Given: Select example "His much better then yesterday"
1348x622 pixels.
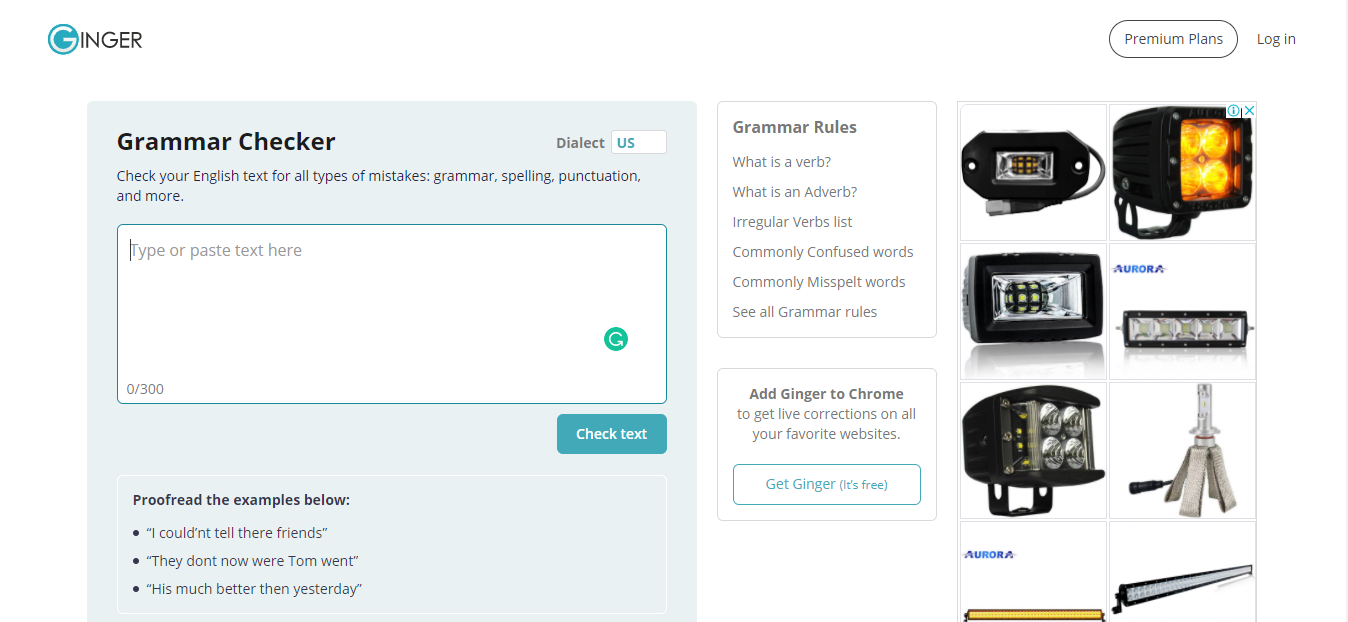Looking at the screenshot, I should coord(254,589).
